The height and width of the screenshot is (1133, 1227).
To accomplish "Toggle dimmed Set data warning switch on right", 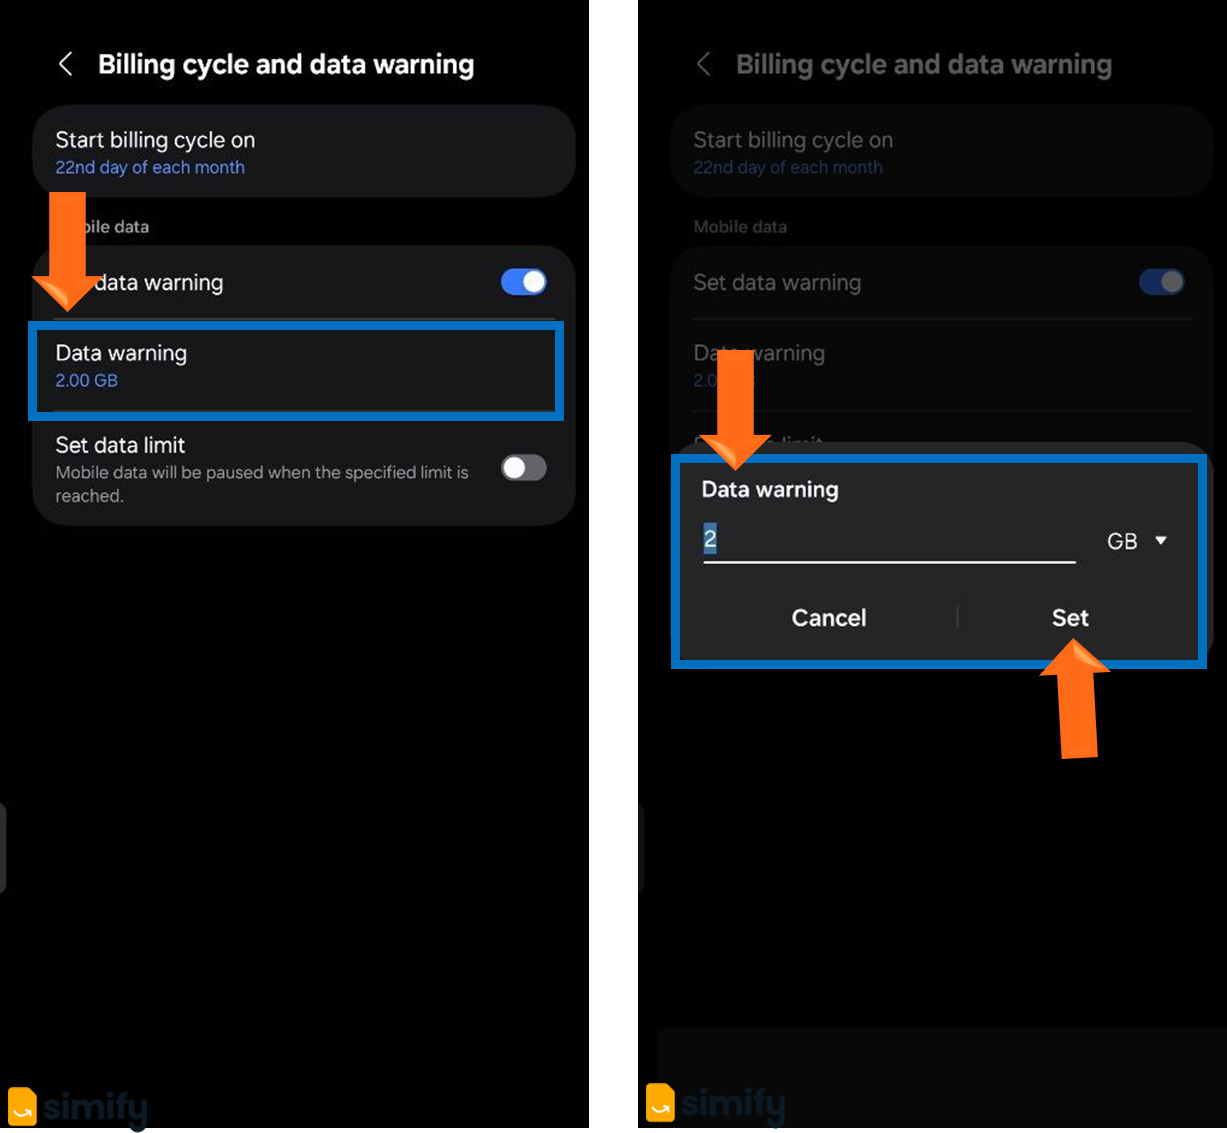I will (x=1161, y=282).
